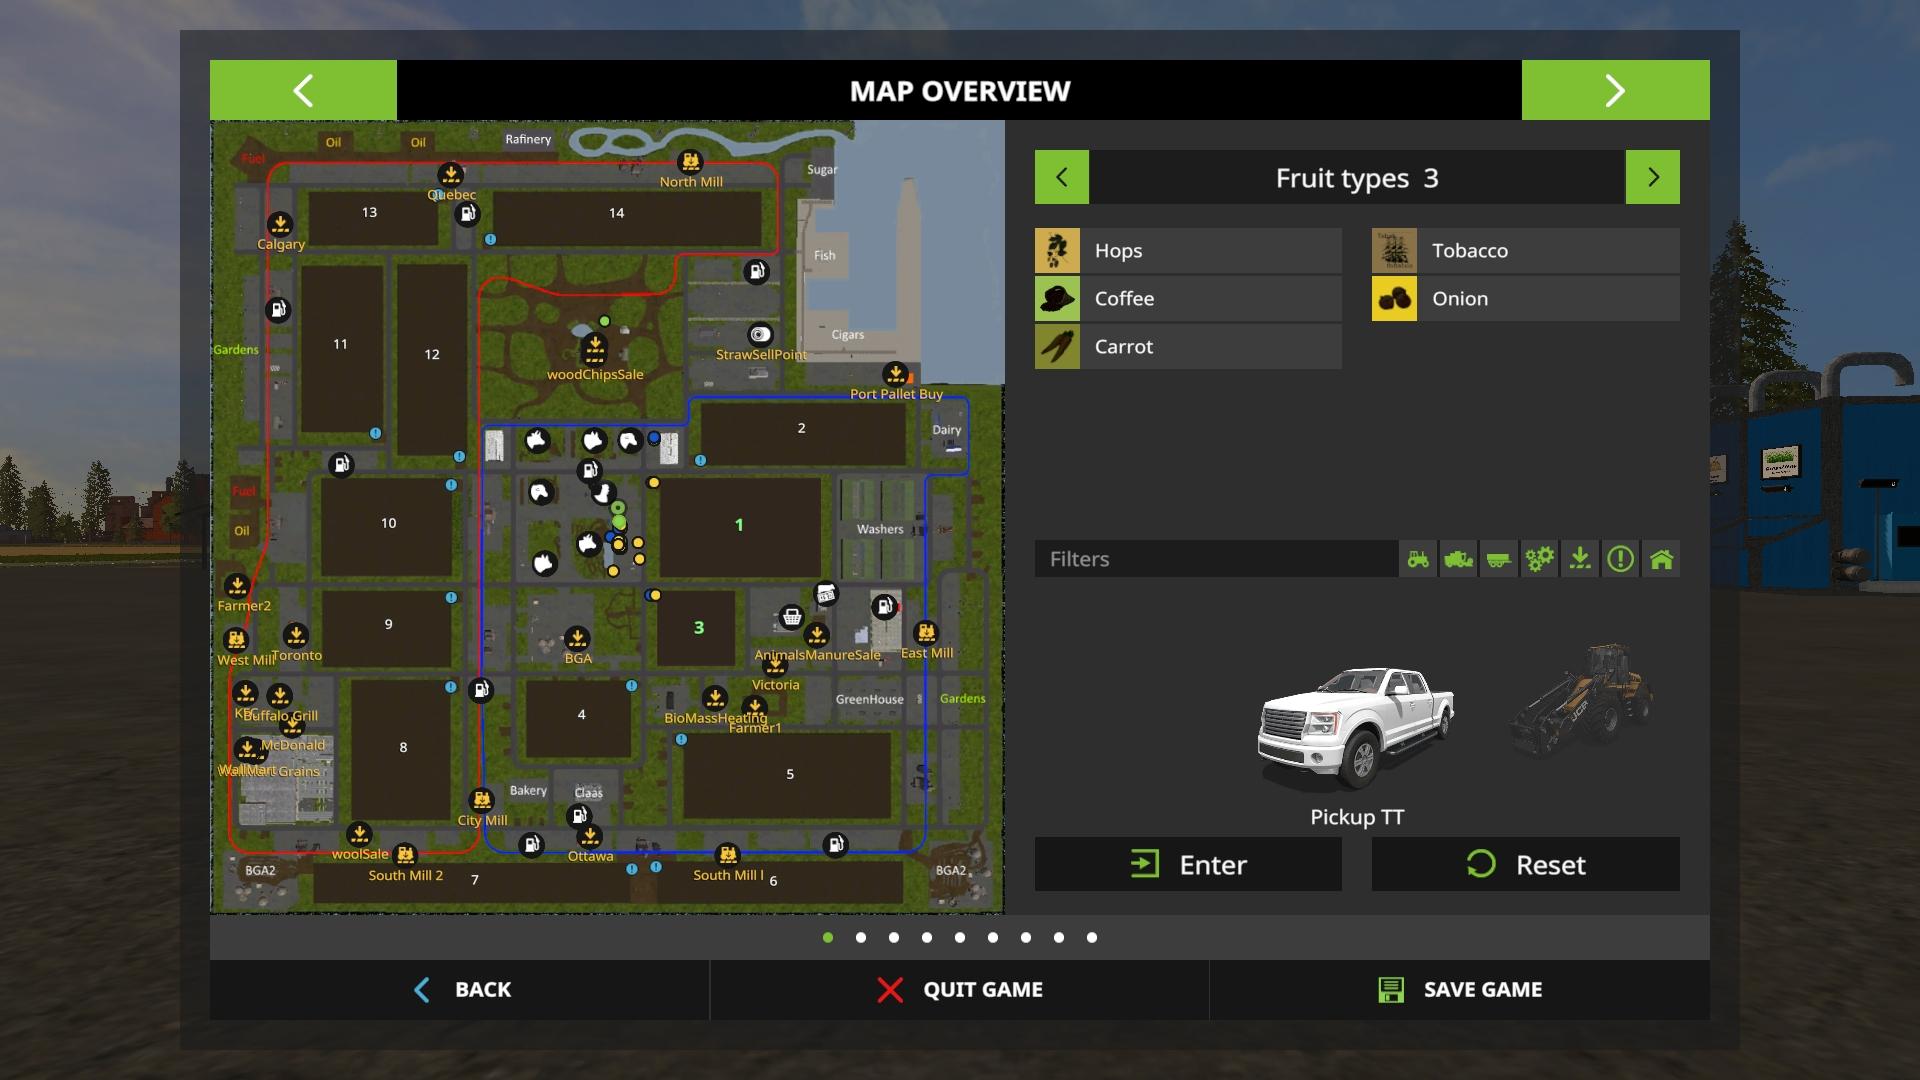Go to next Fruit types page
This screenshot has width=1920, height=1080.
point(1652,177)
